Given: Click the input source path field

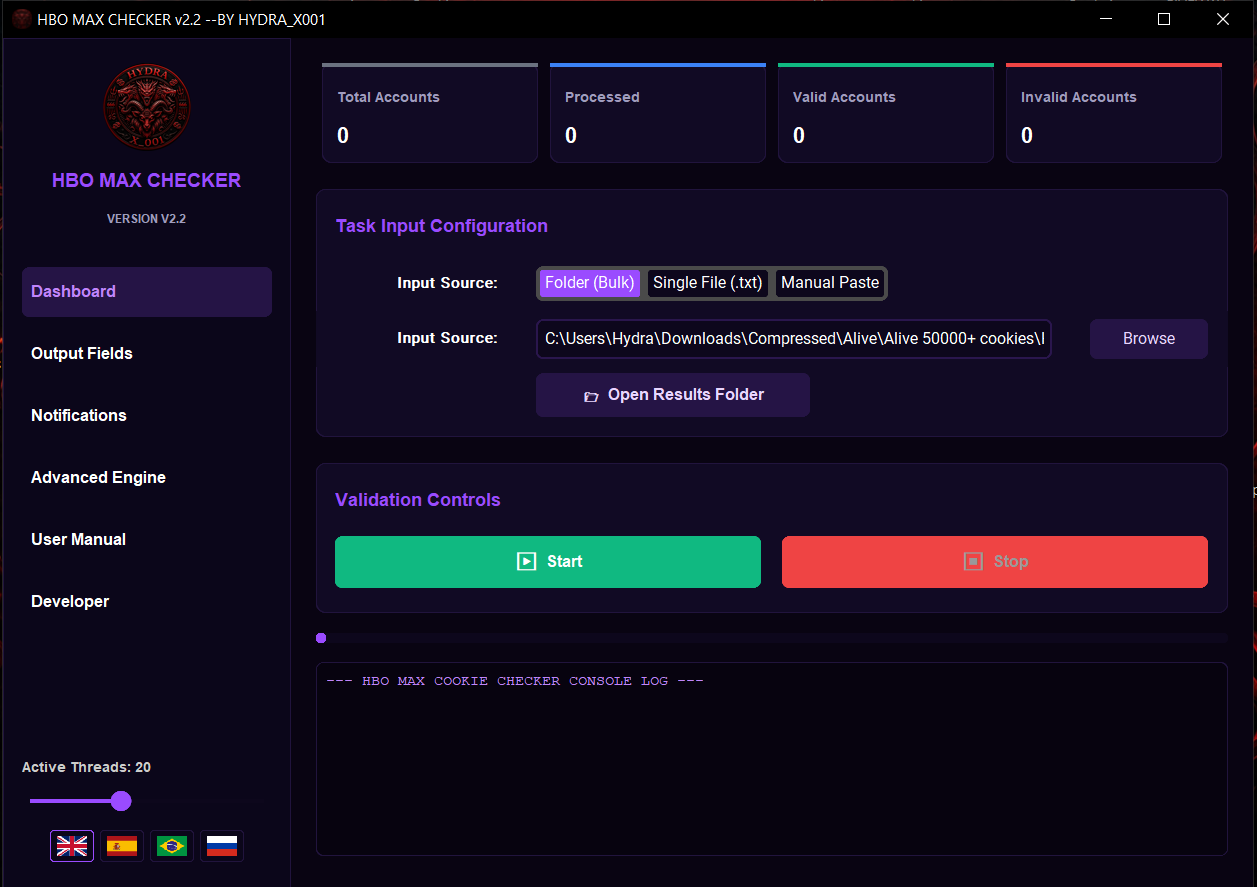Looking at the screenshot, I should [794, 339].
